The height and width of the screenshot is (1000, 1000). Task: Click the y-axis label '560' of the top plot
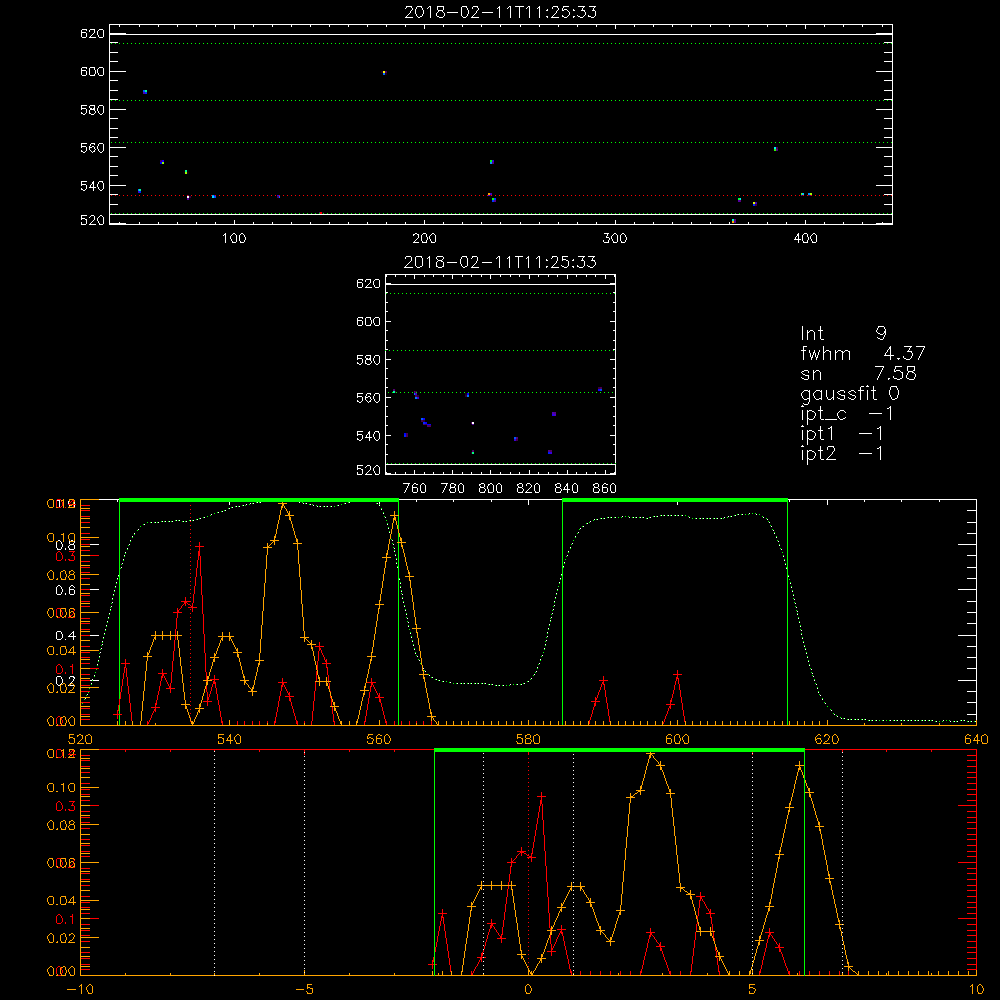coord(92,147)
